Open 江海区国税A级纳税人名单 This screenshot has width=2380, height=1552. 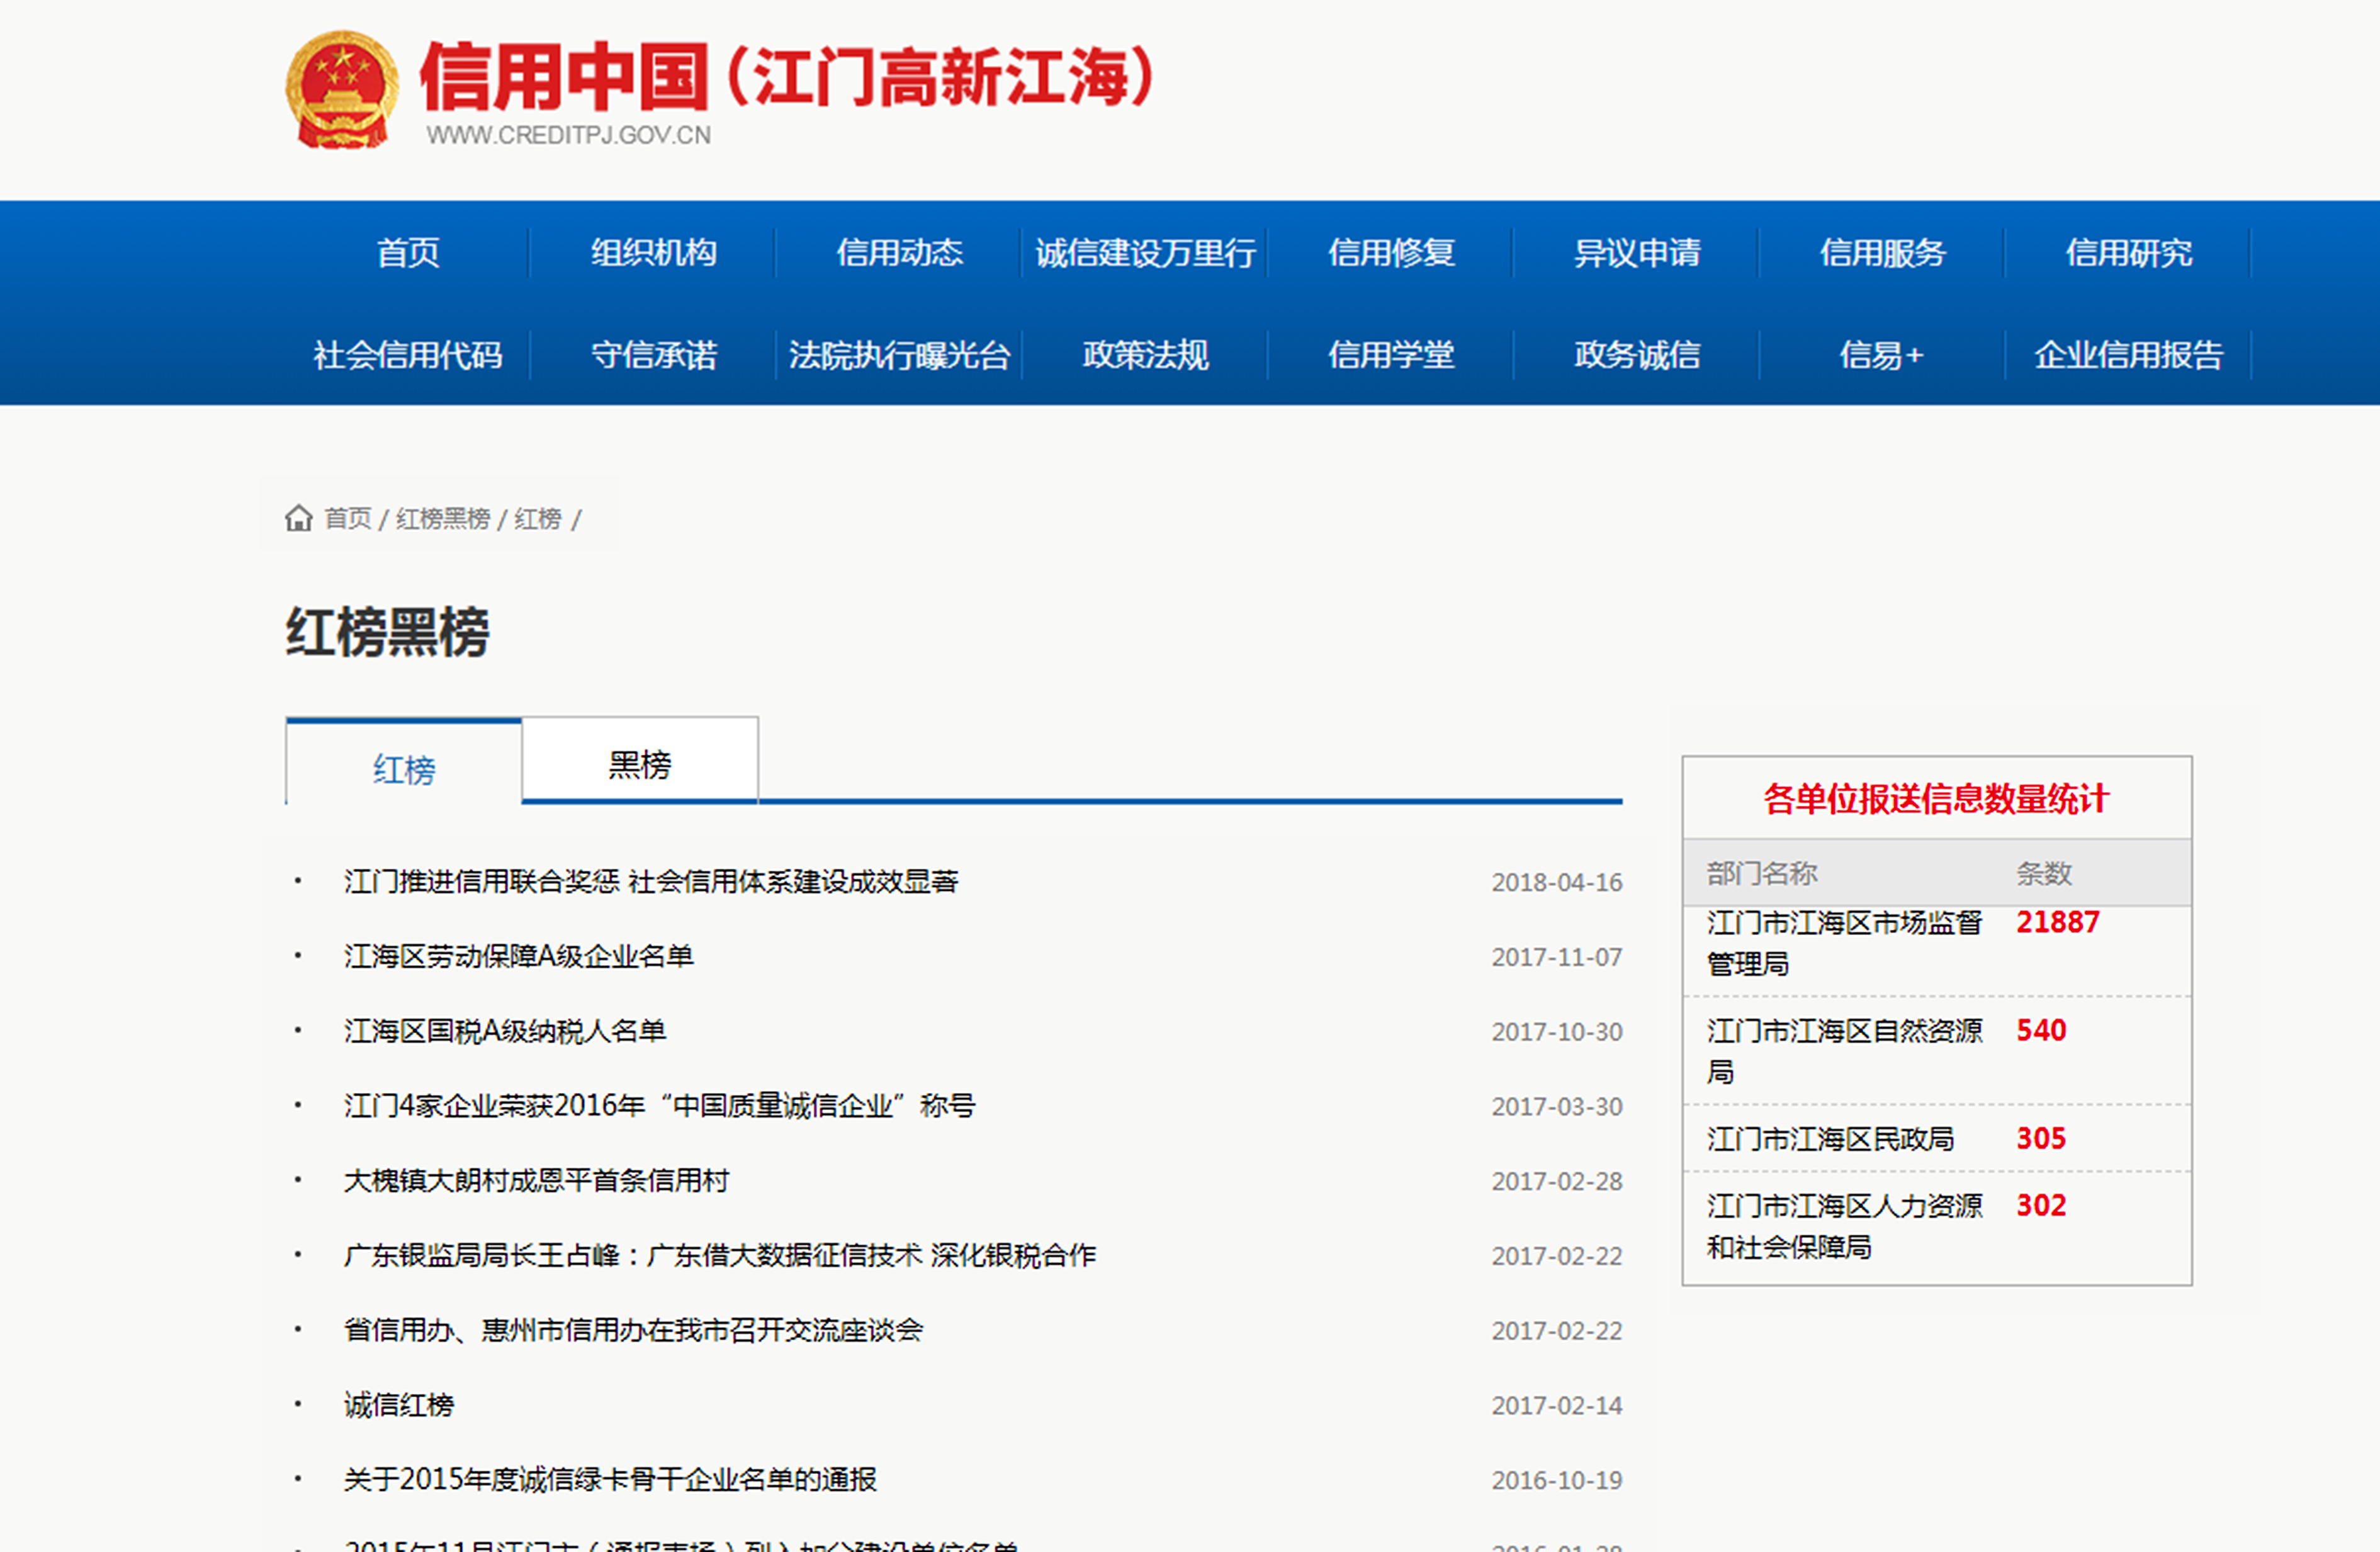[505, 1030]
